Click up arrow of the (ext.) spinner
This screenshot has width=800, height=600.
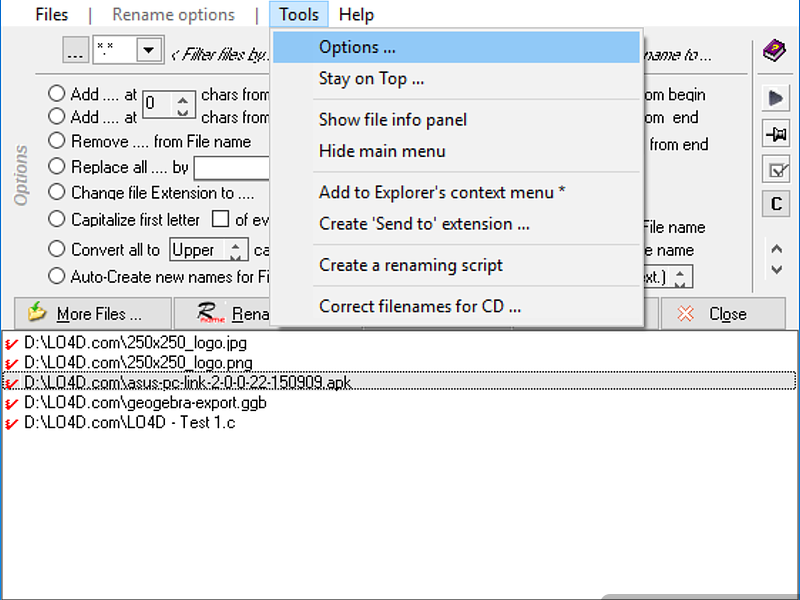point(680,272)
